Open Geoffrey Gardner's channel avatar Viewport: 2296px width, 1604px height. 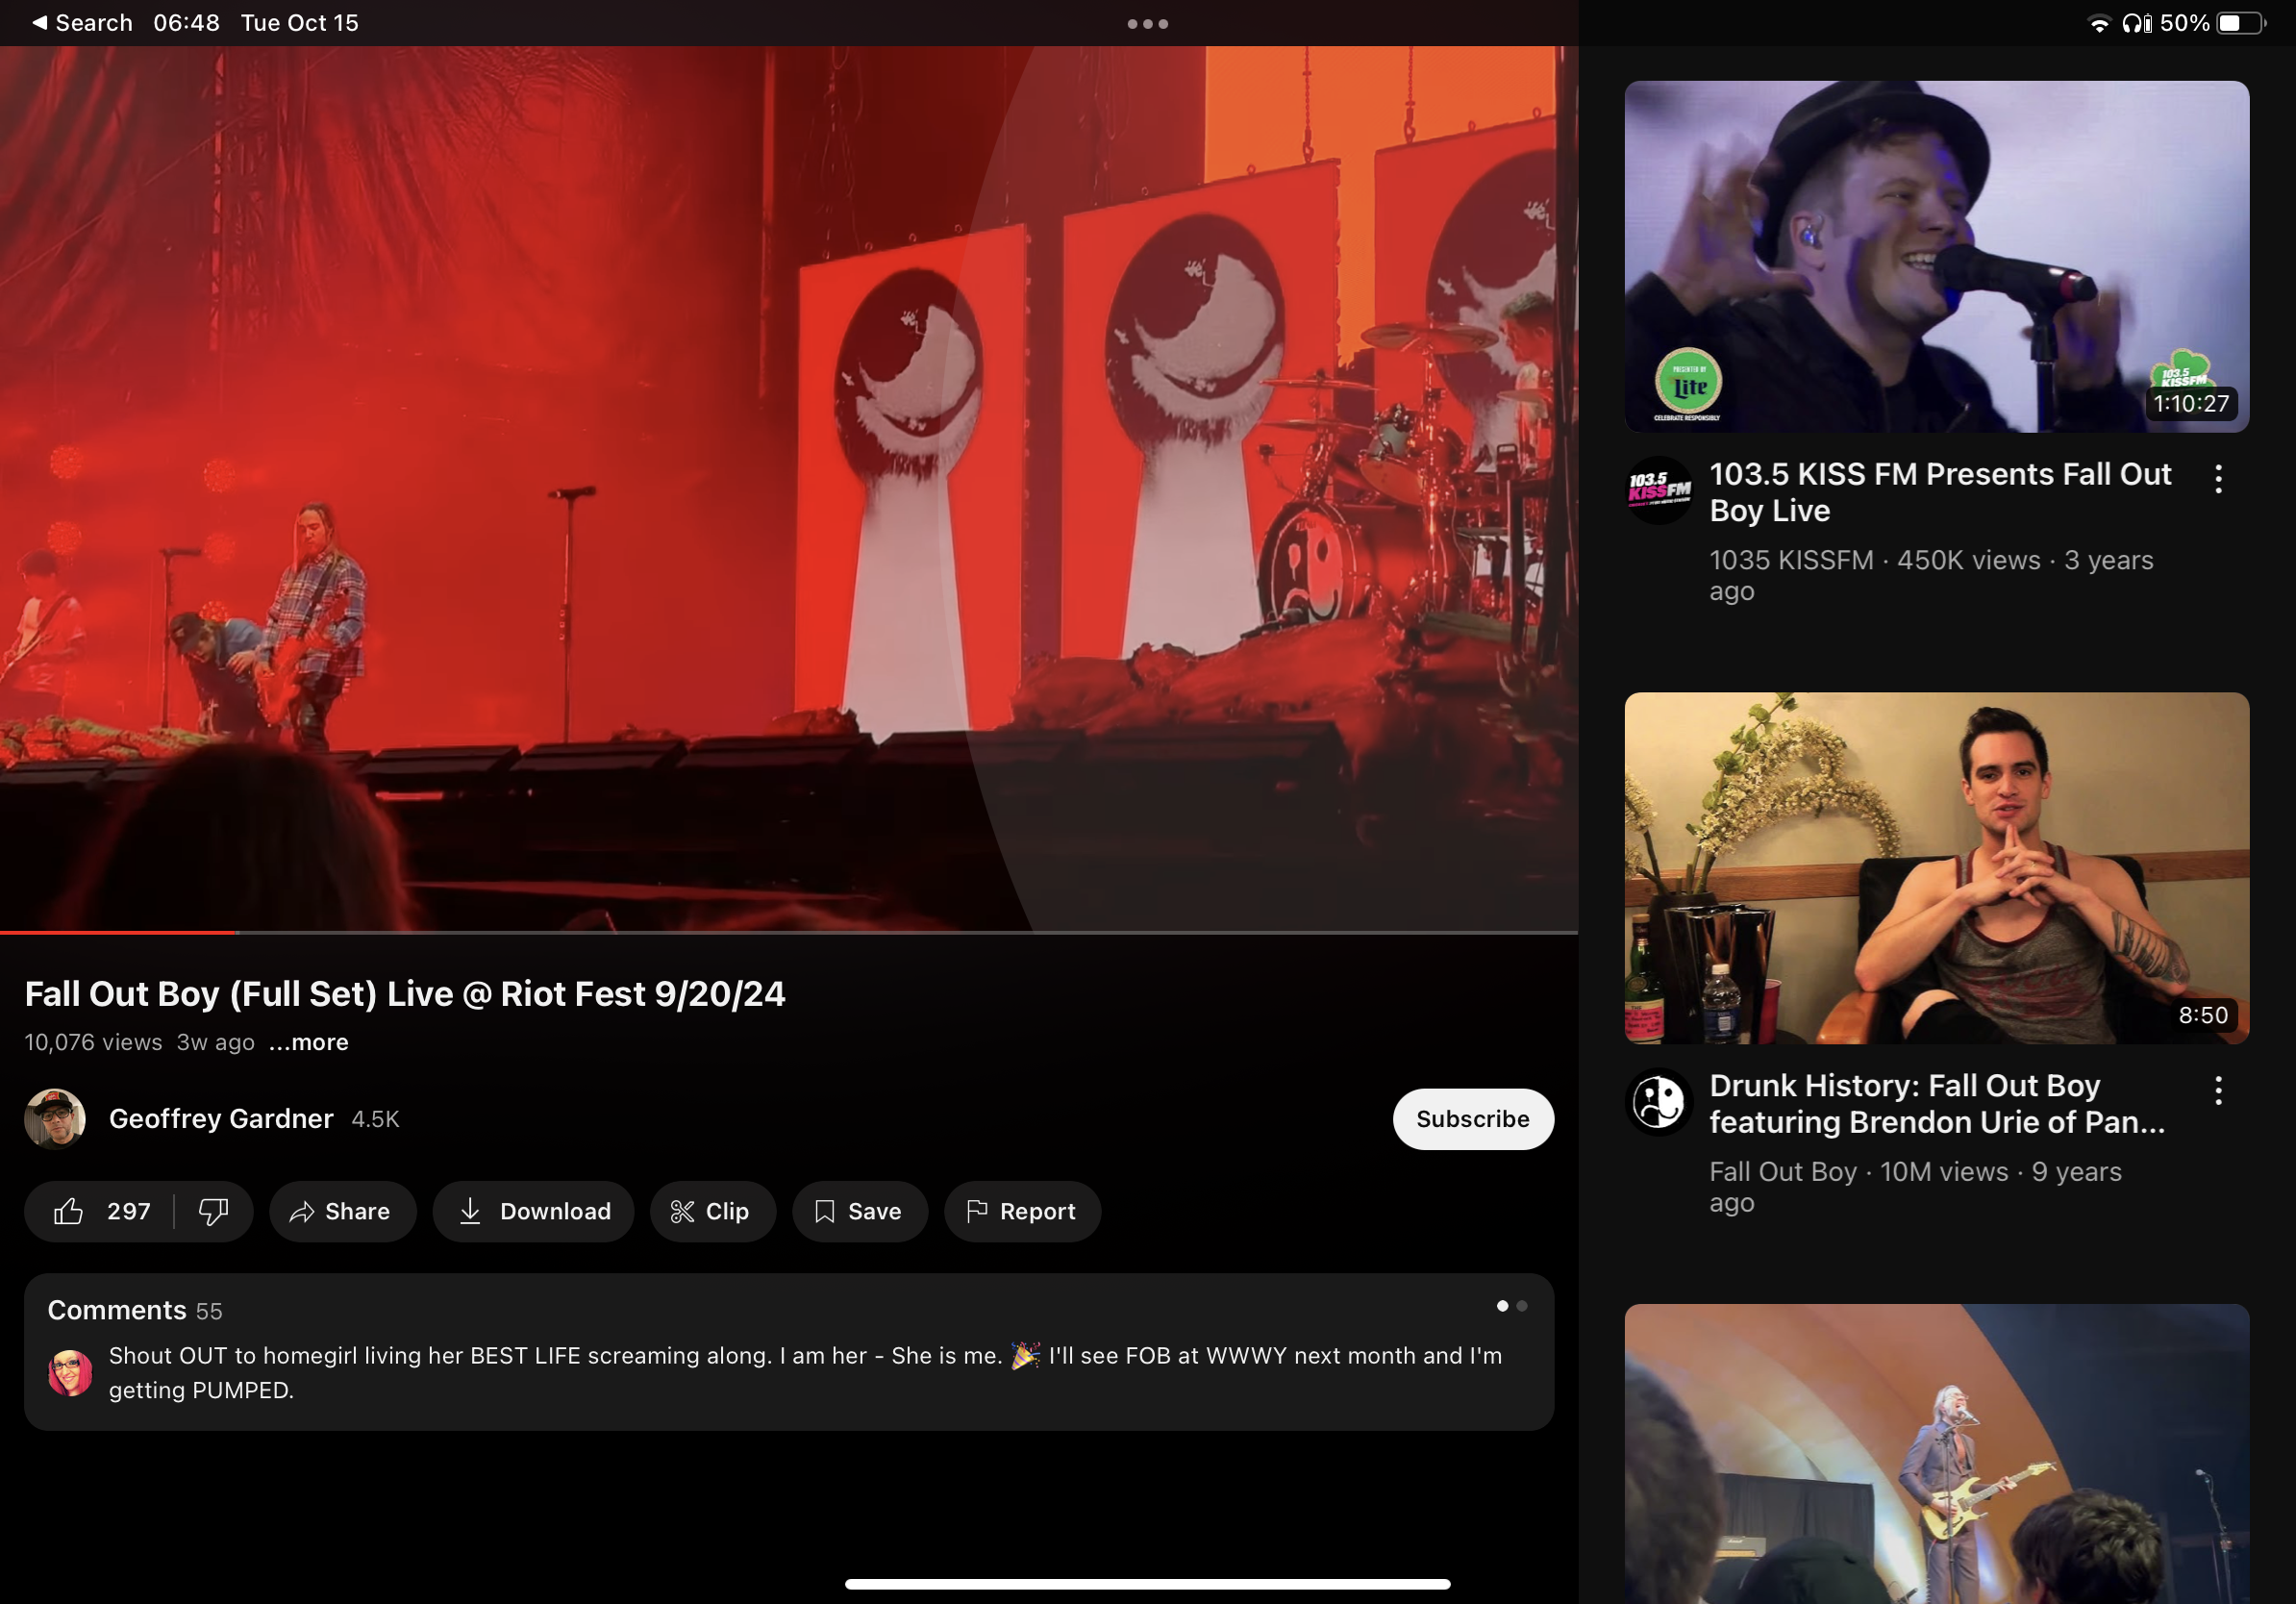[x=55, y=1118]
